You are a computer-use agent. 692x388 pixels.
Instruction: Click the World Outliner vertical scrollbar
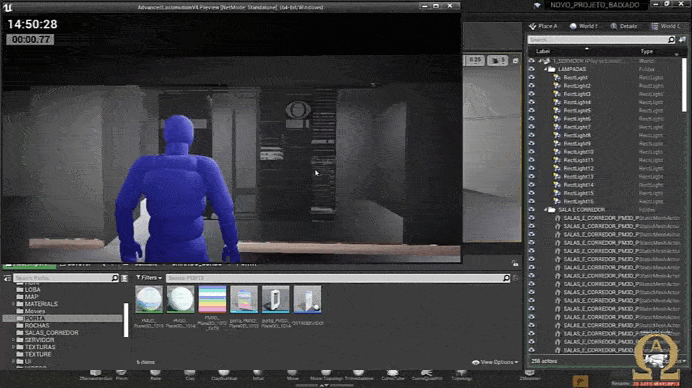pyautogui.click(x=684, y=85)
